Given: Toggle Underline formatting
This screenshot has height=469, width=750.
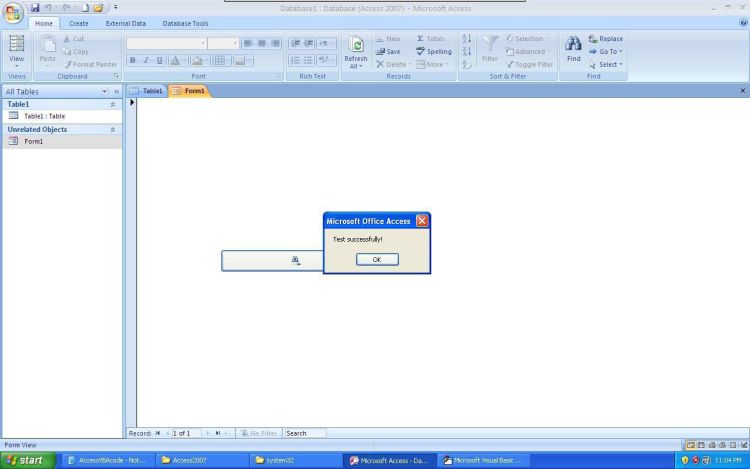Looking at the screenshot, I should 159,60.
